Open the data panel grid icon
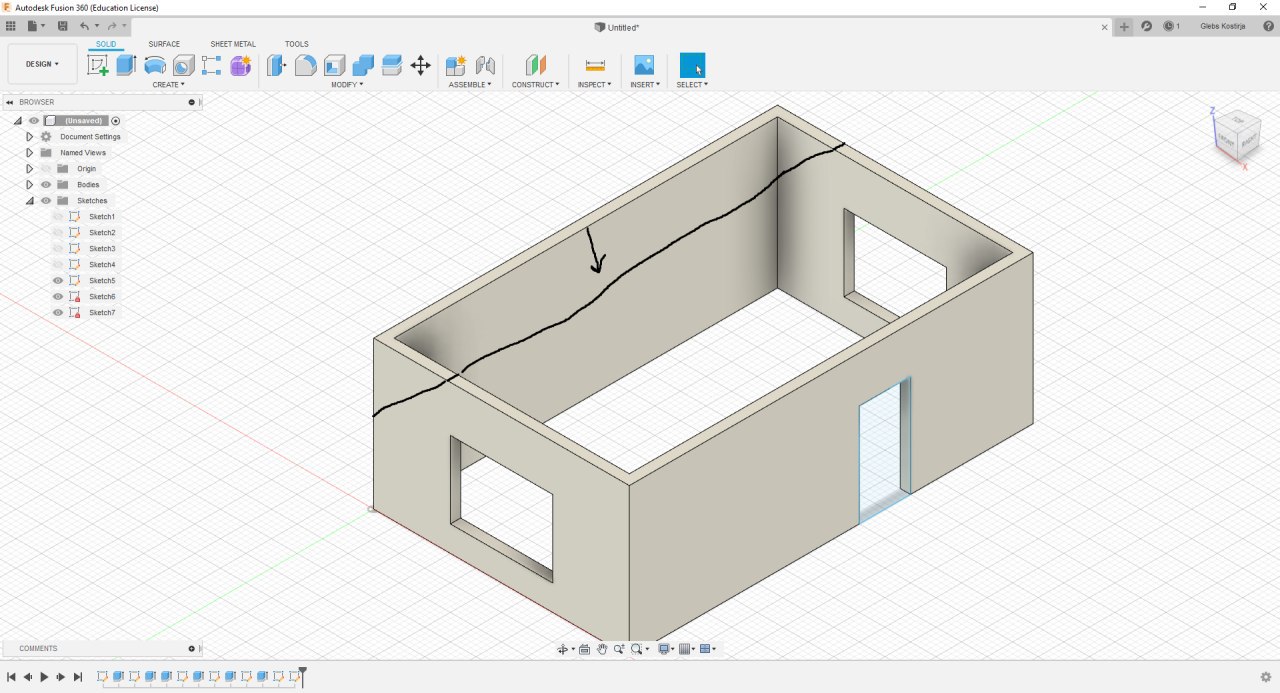 click(11, 25)
